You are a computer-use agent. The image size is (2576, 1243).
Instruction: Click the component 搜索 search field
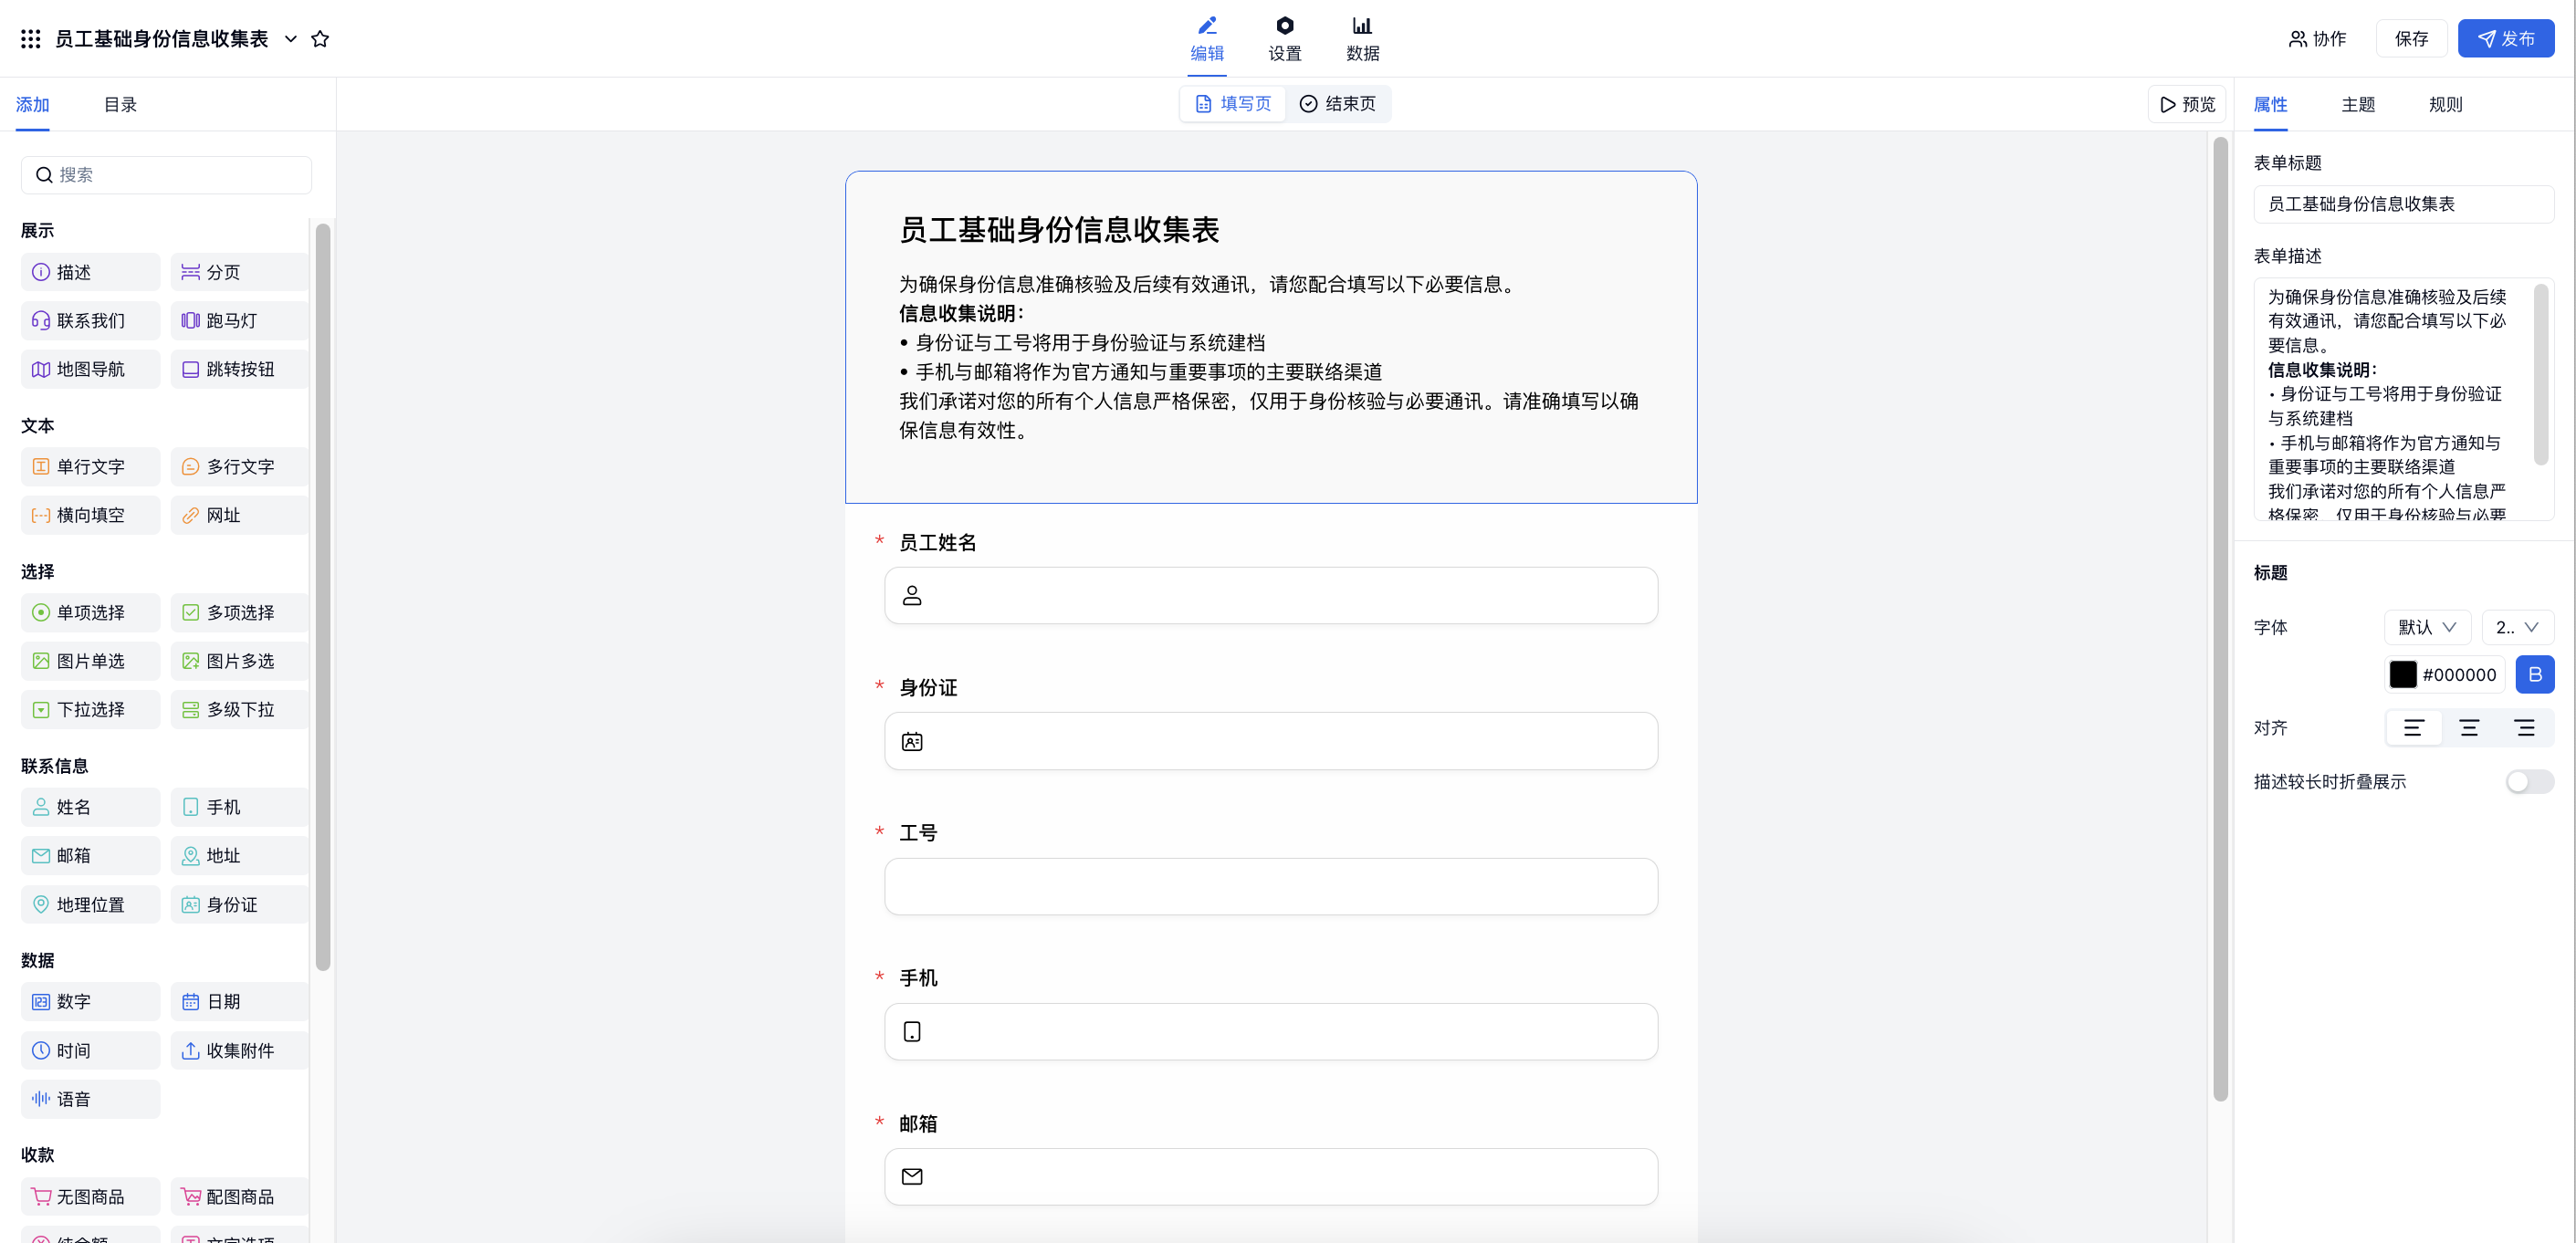pyautogui.click(x=166, y=175)
